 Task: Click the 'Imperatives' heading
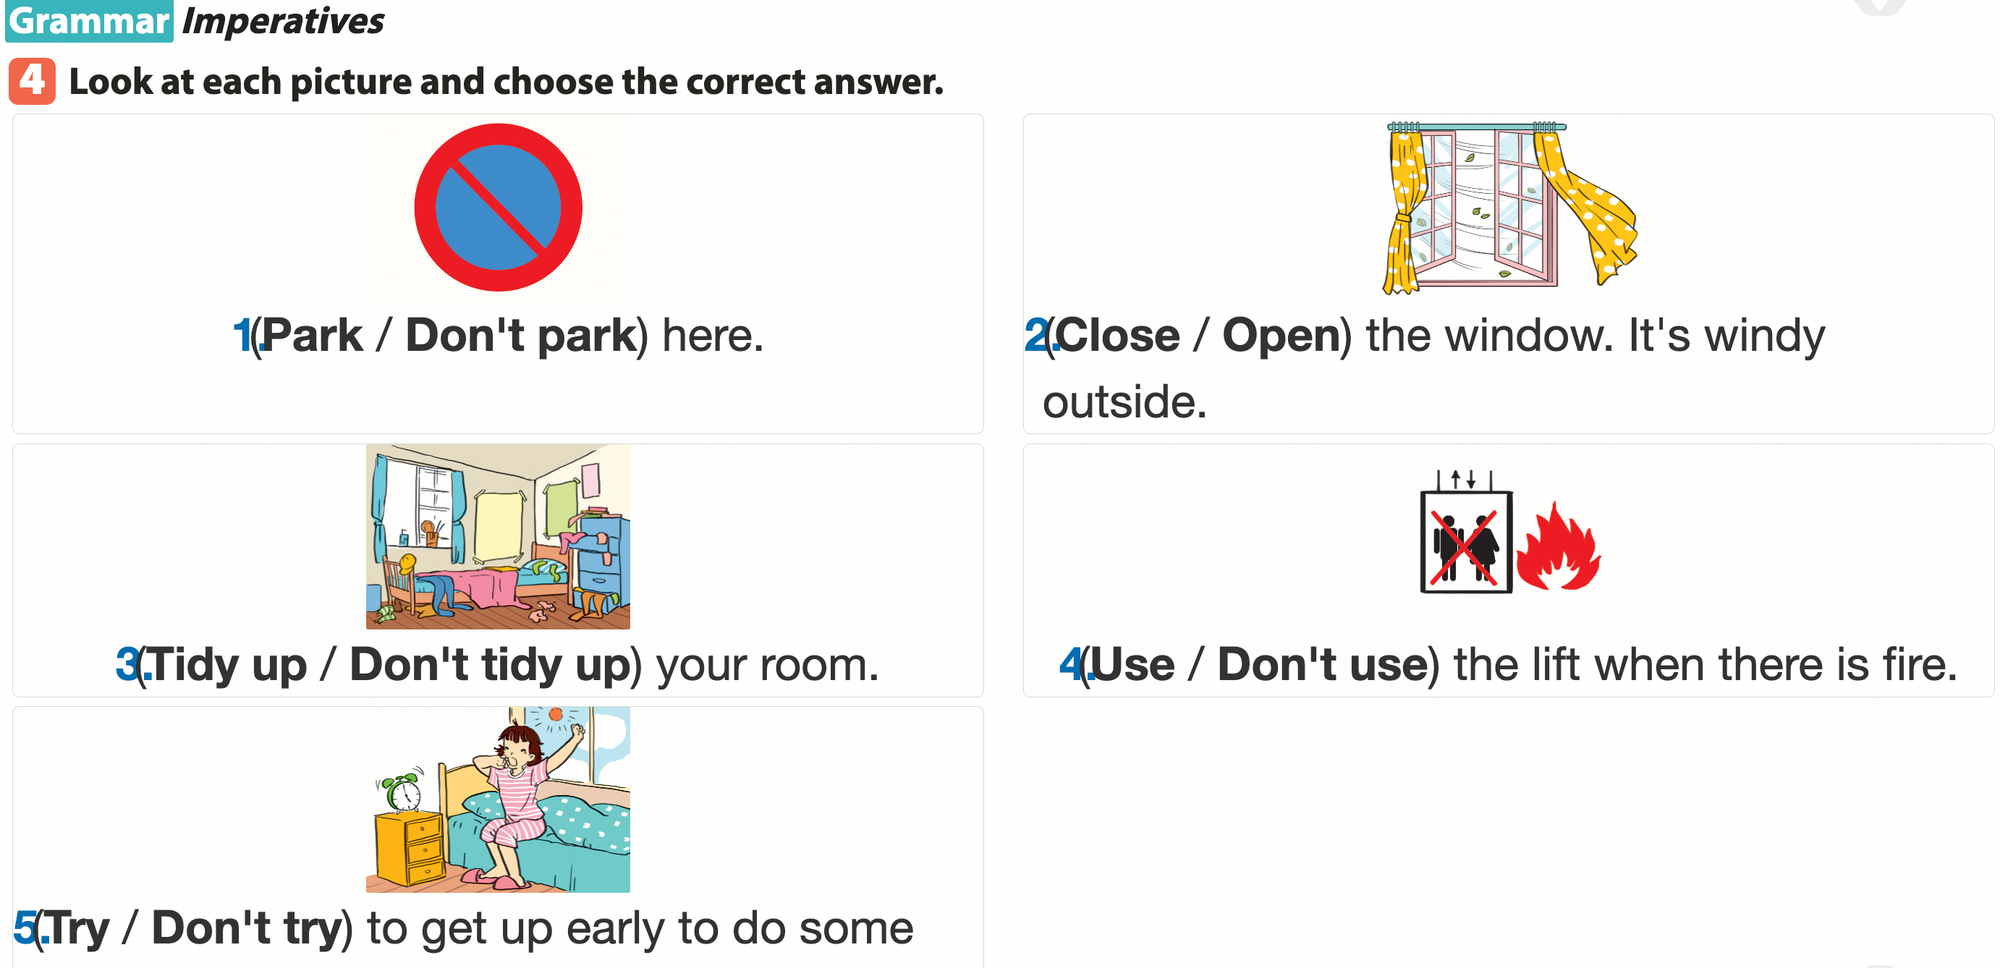(283, 21)
